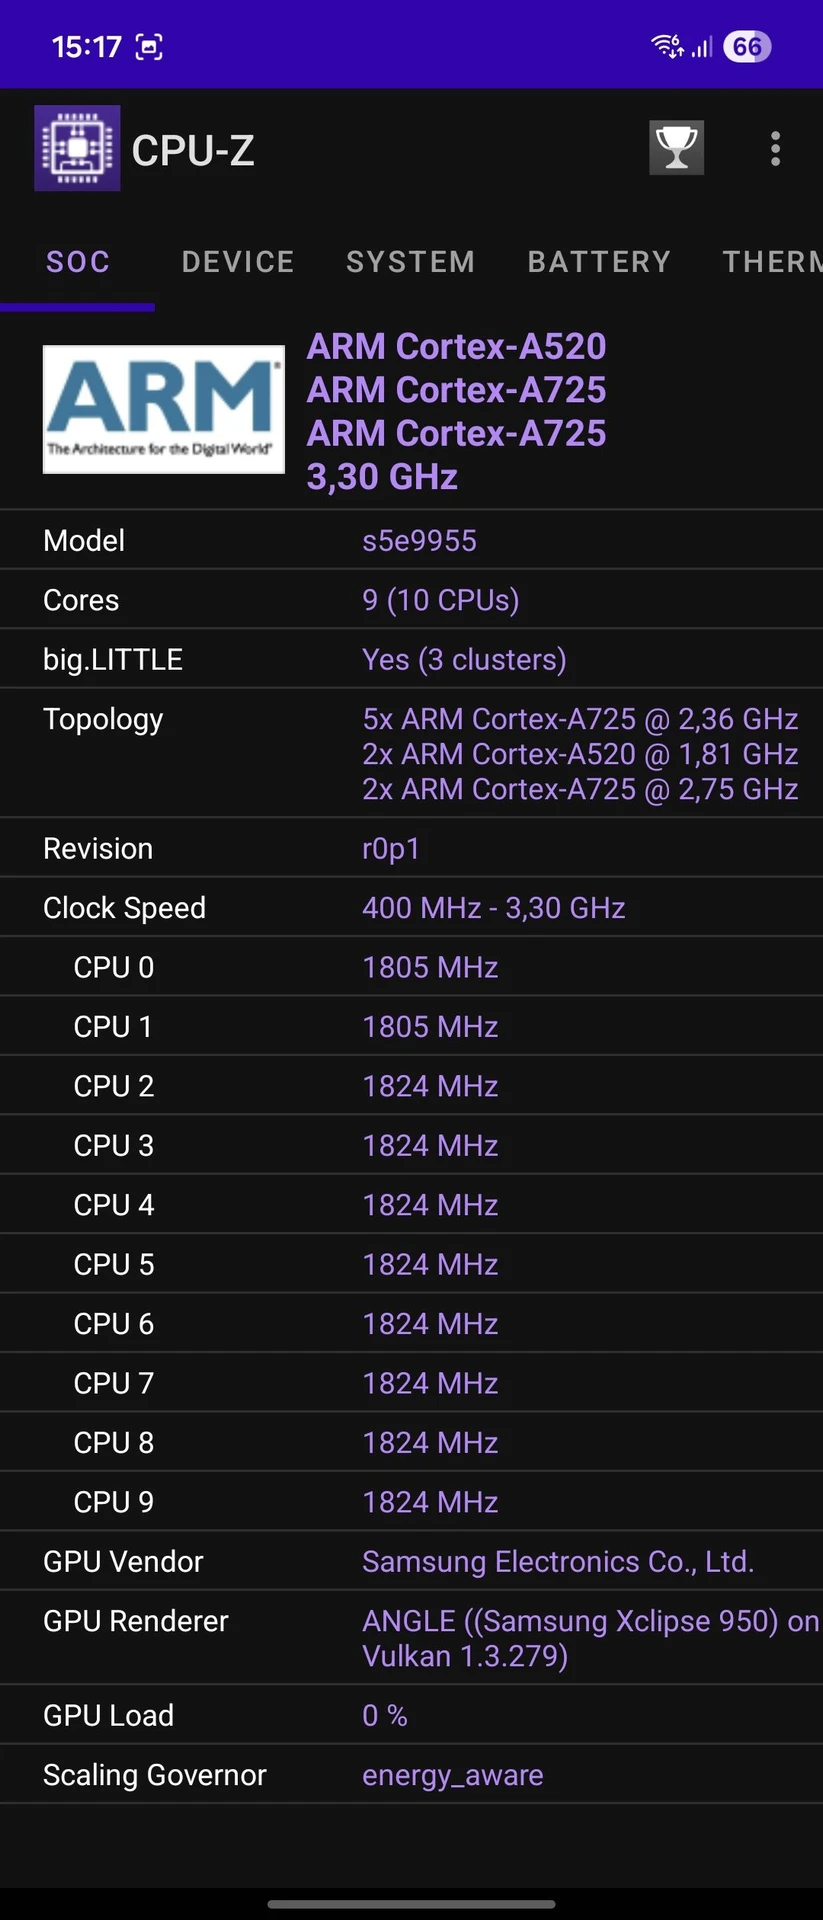823x1920 pixels.
Task: Tap the Topology cluster details row
Action: [x=411, y=753]
